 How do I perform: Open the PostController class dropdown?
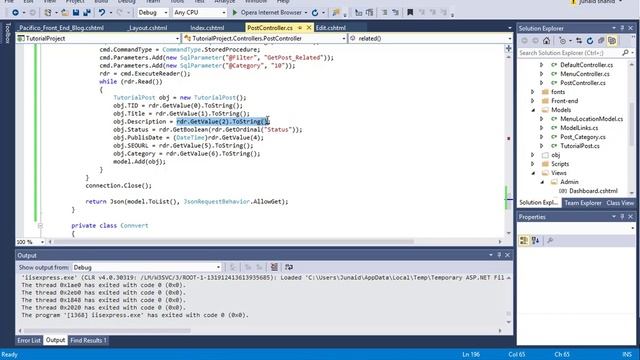(264, 38)
